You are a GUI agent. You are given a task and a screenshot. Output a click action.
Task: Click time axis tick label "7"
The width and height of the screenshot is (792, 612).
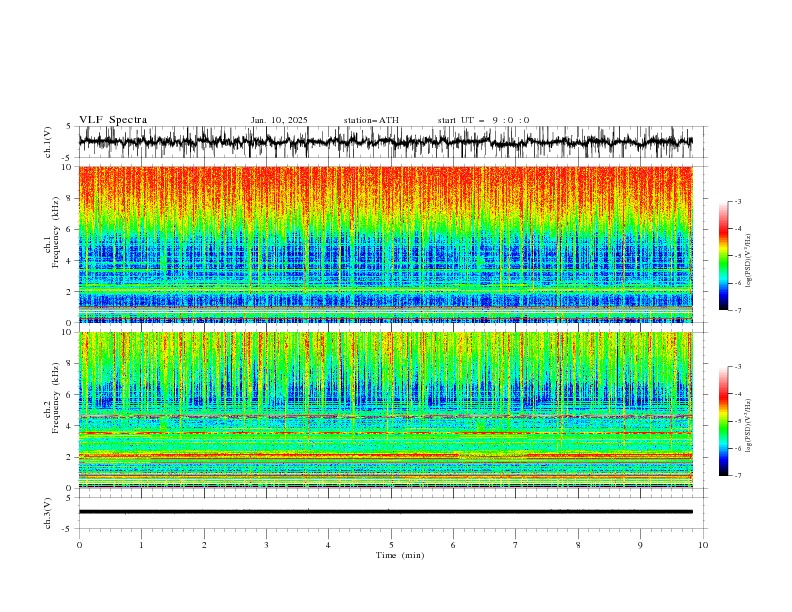(x=516, y=545)
